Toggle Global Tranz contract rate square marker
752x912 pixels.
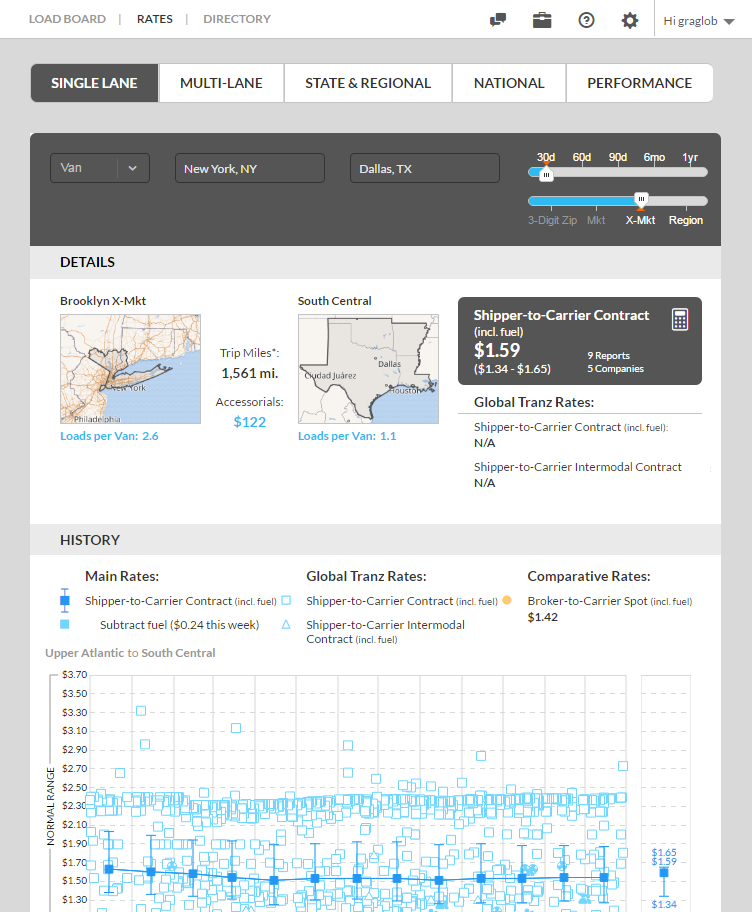286,600
